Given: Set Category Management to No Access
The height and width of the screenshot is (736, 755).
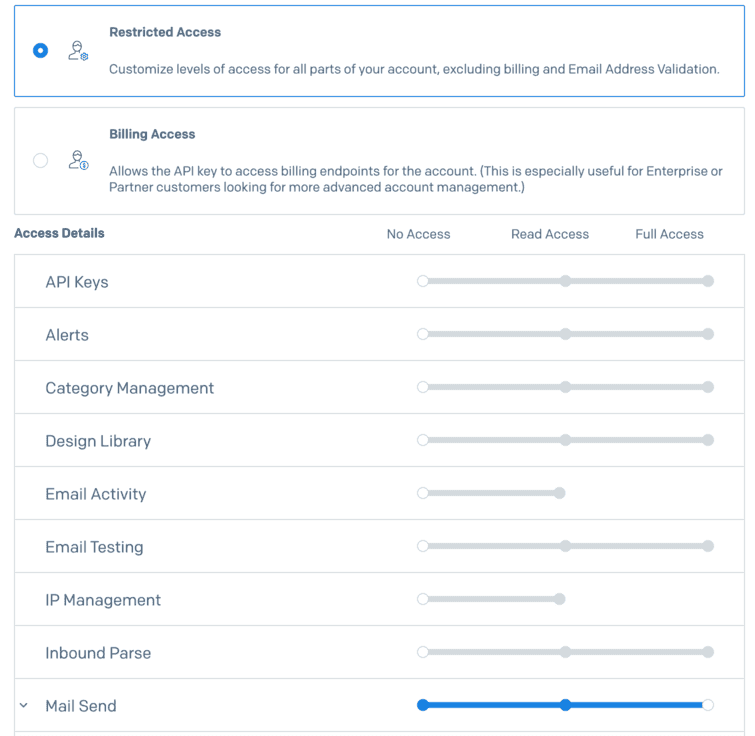Looking at the screenshot, I should pos(423,387).
